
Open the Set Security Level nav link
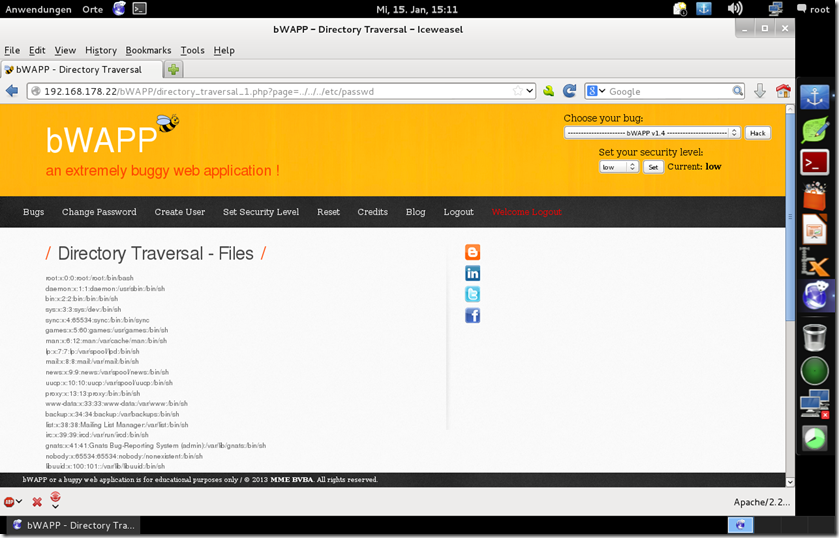(261, 212)
